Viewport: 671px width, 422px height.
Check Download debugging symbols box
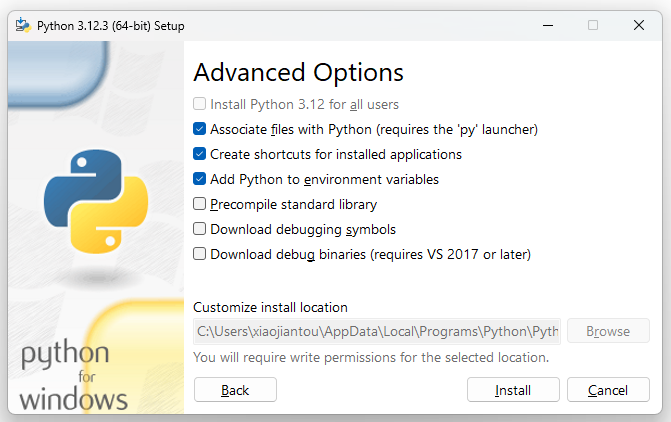click(x=200, y=229)
